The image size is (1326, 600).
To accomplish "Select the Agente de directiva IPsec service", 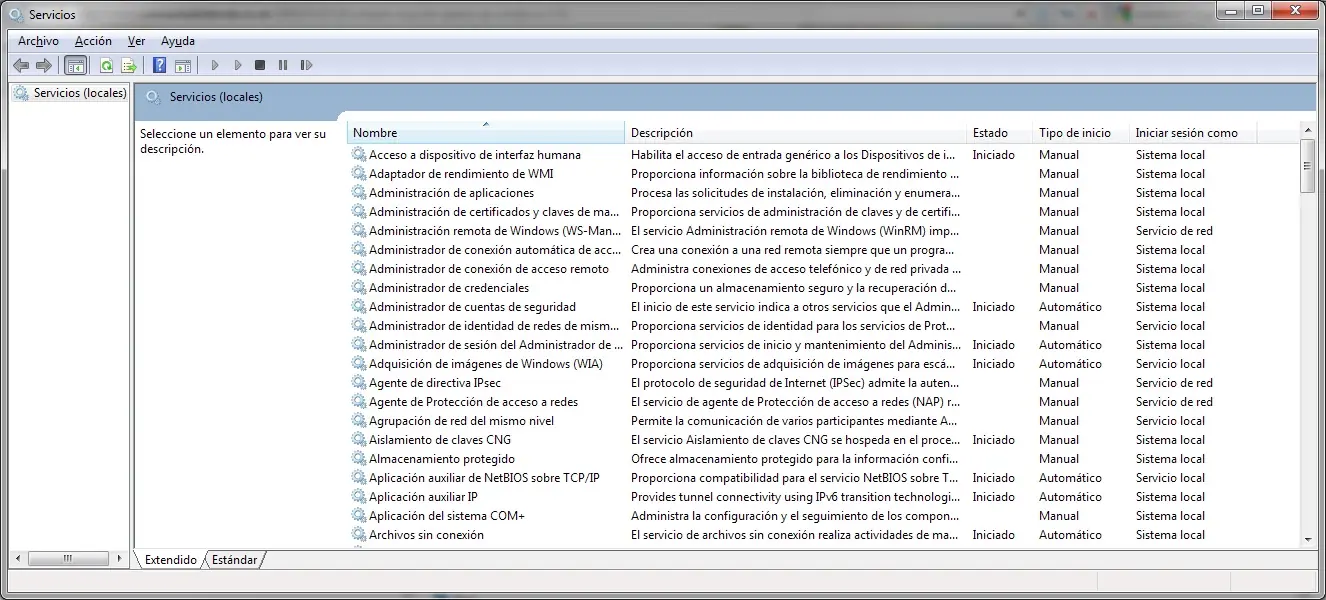I will [x=434, y=383].
